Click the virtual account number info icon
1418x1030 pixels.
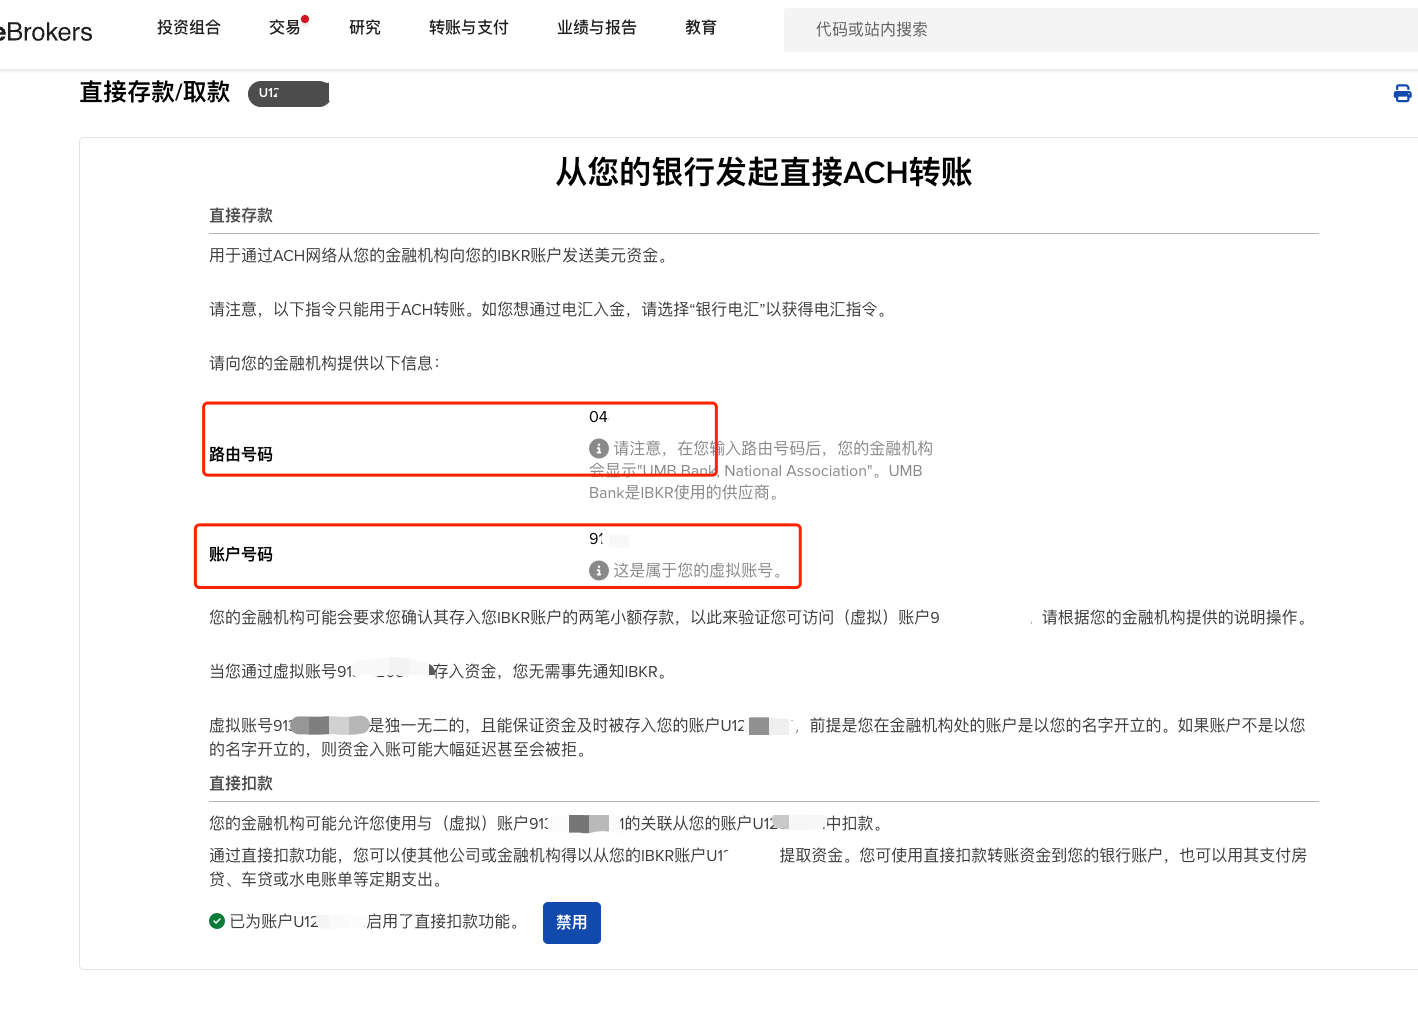(x=599, y=570)
